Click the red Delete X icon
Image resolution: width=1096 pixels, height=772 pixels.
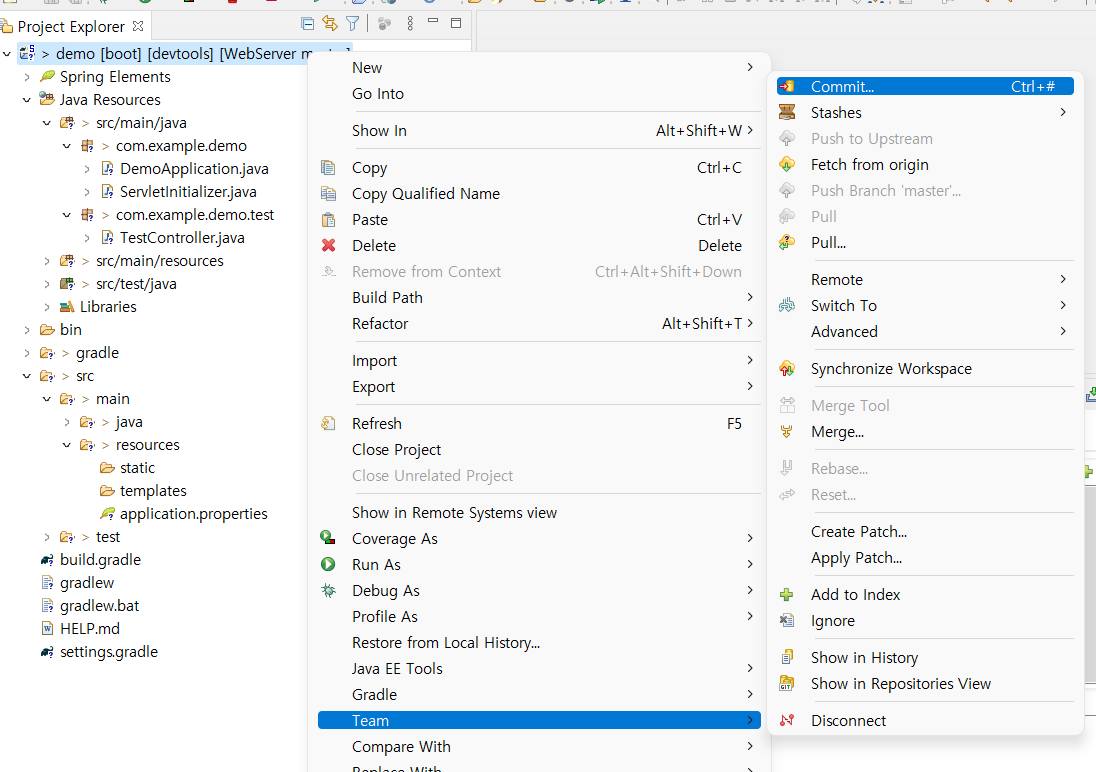(328, 245)
